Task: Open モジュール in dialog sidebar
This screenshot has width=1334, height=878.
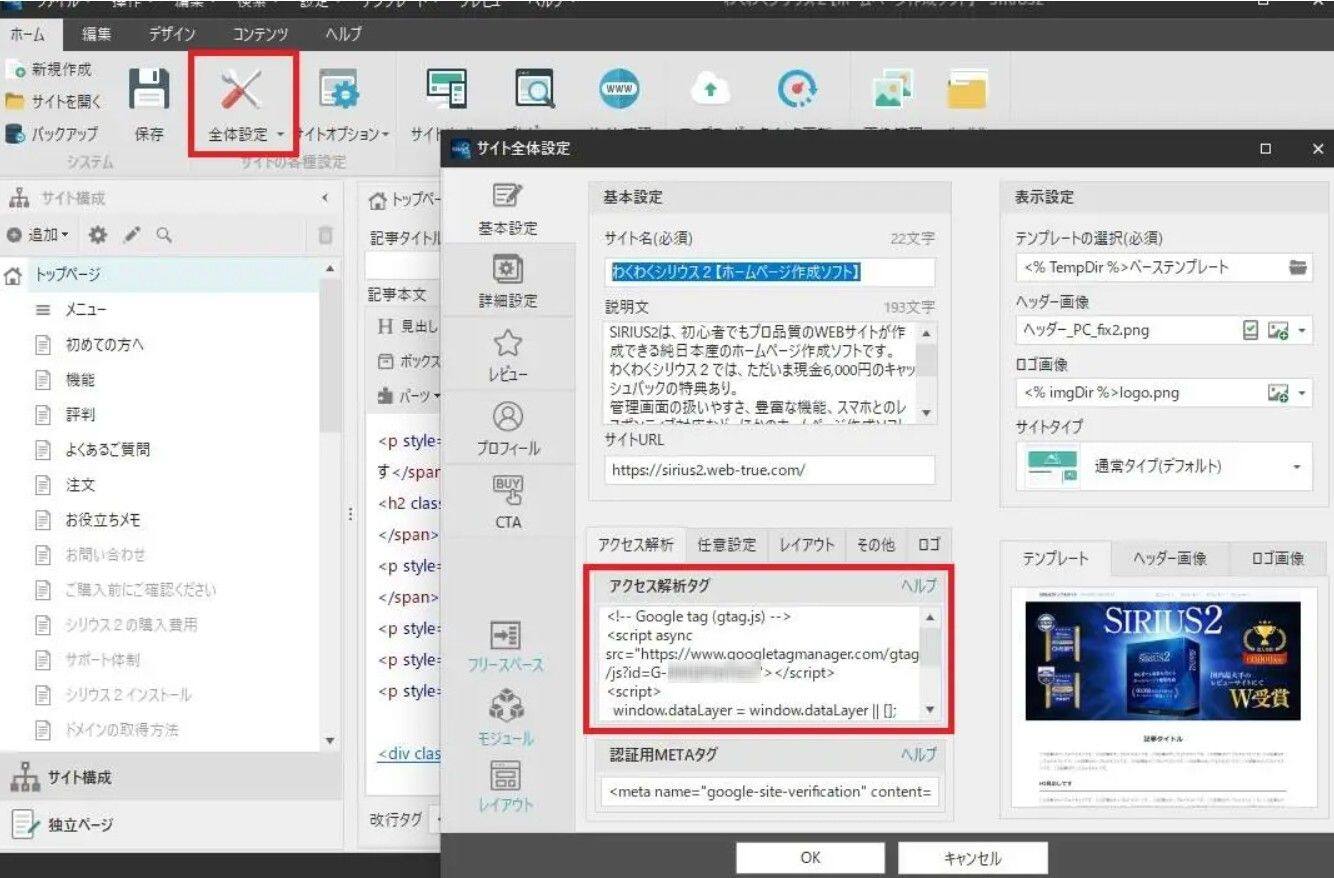Action: [506, 720]
